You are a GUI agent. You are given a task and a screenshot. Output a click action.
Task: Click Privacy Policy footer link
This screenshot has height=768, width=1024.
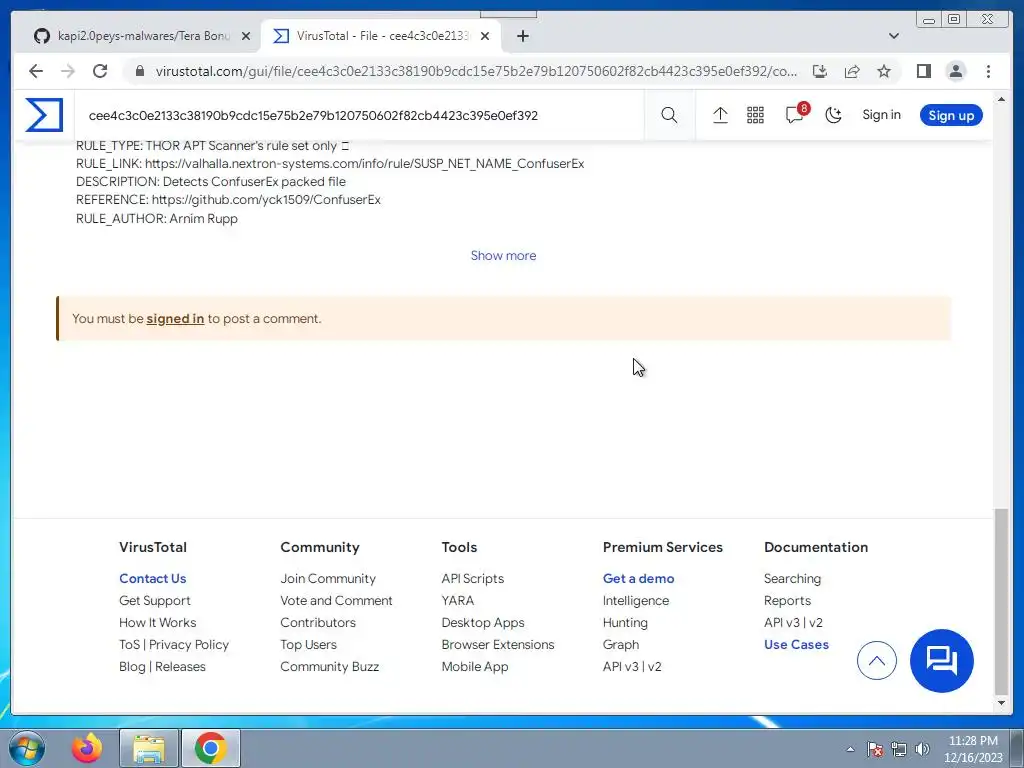[x=189, y=645]
